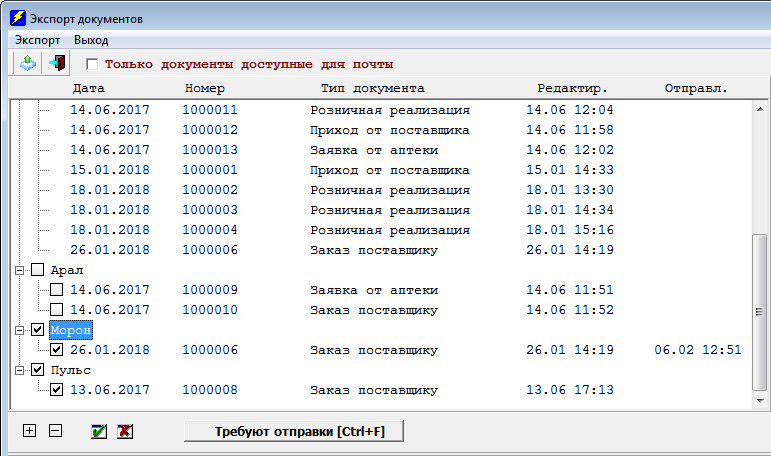Check the Арал group checkbox
Screen dimensions: 771x456
(x=37, y=270)
